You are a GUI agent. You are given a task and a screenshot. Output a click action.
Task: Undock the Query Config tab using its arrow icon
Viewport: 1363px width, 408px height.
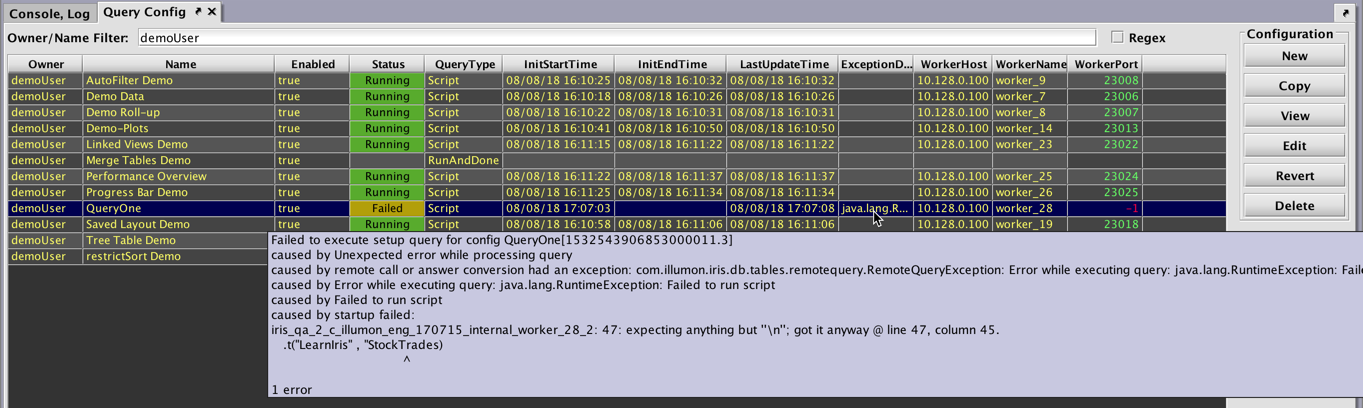[x=198, y=12]
